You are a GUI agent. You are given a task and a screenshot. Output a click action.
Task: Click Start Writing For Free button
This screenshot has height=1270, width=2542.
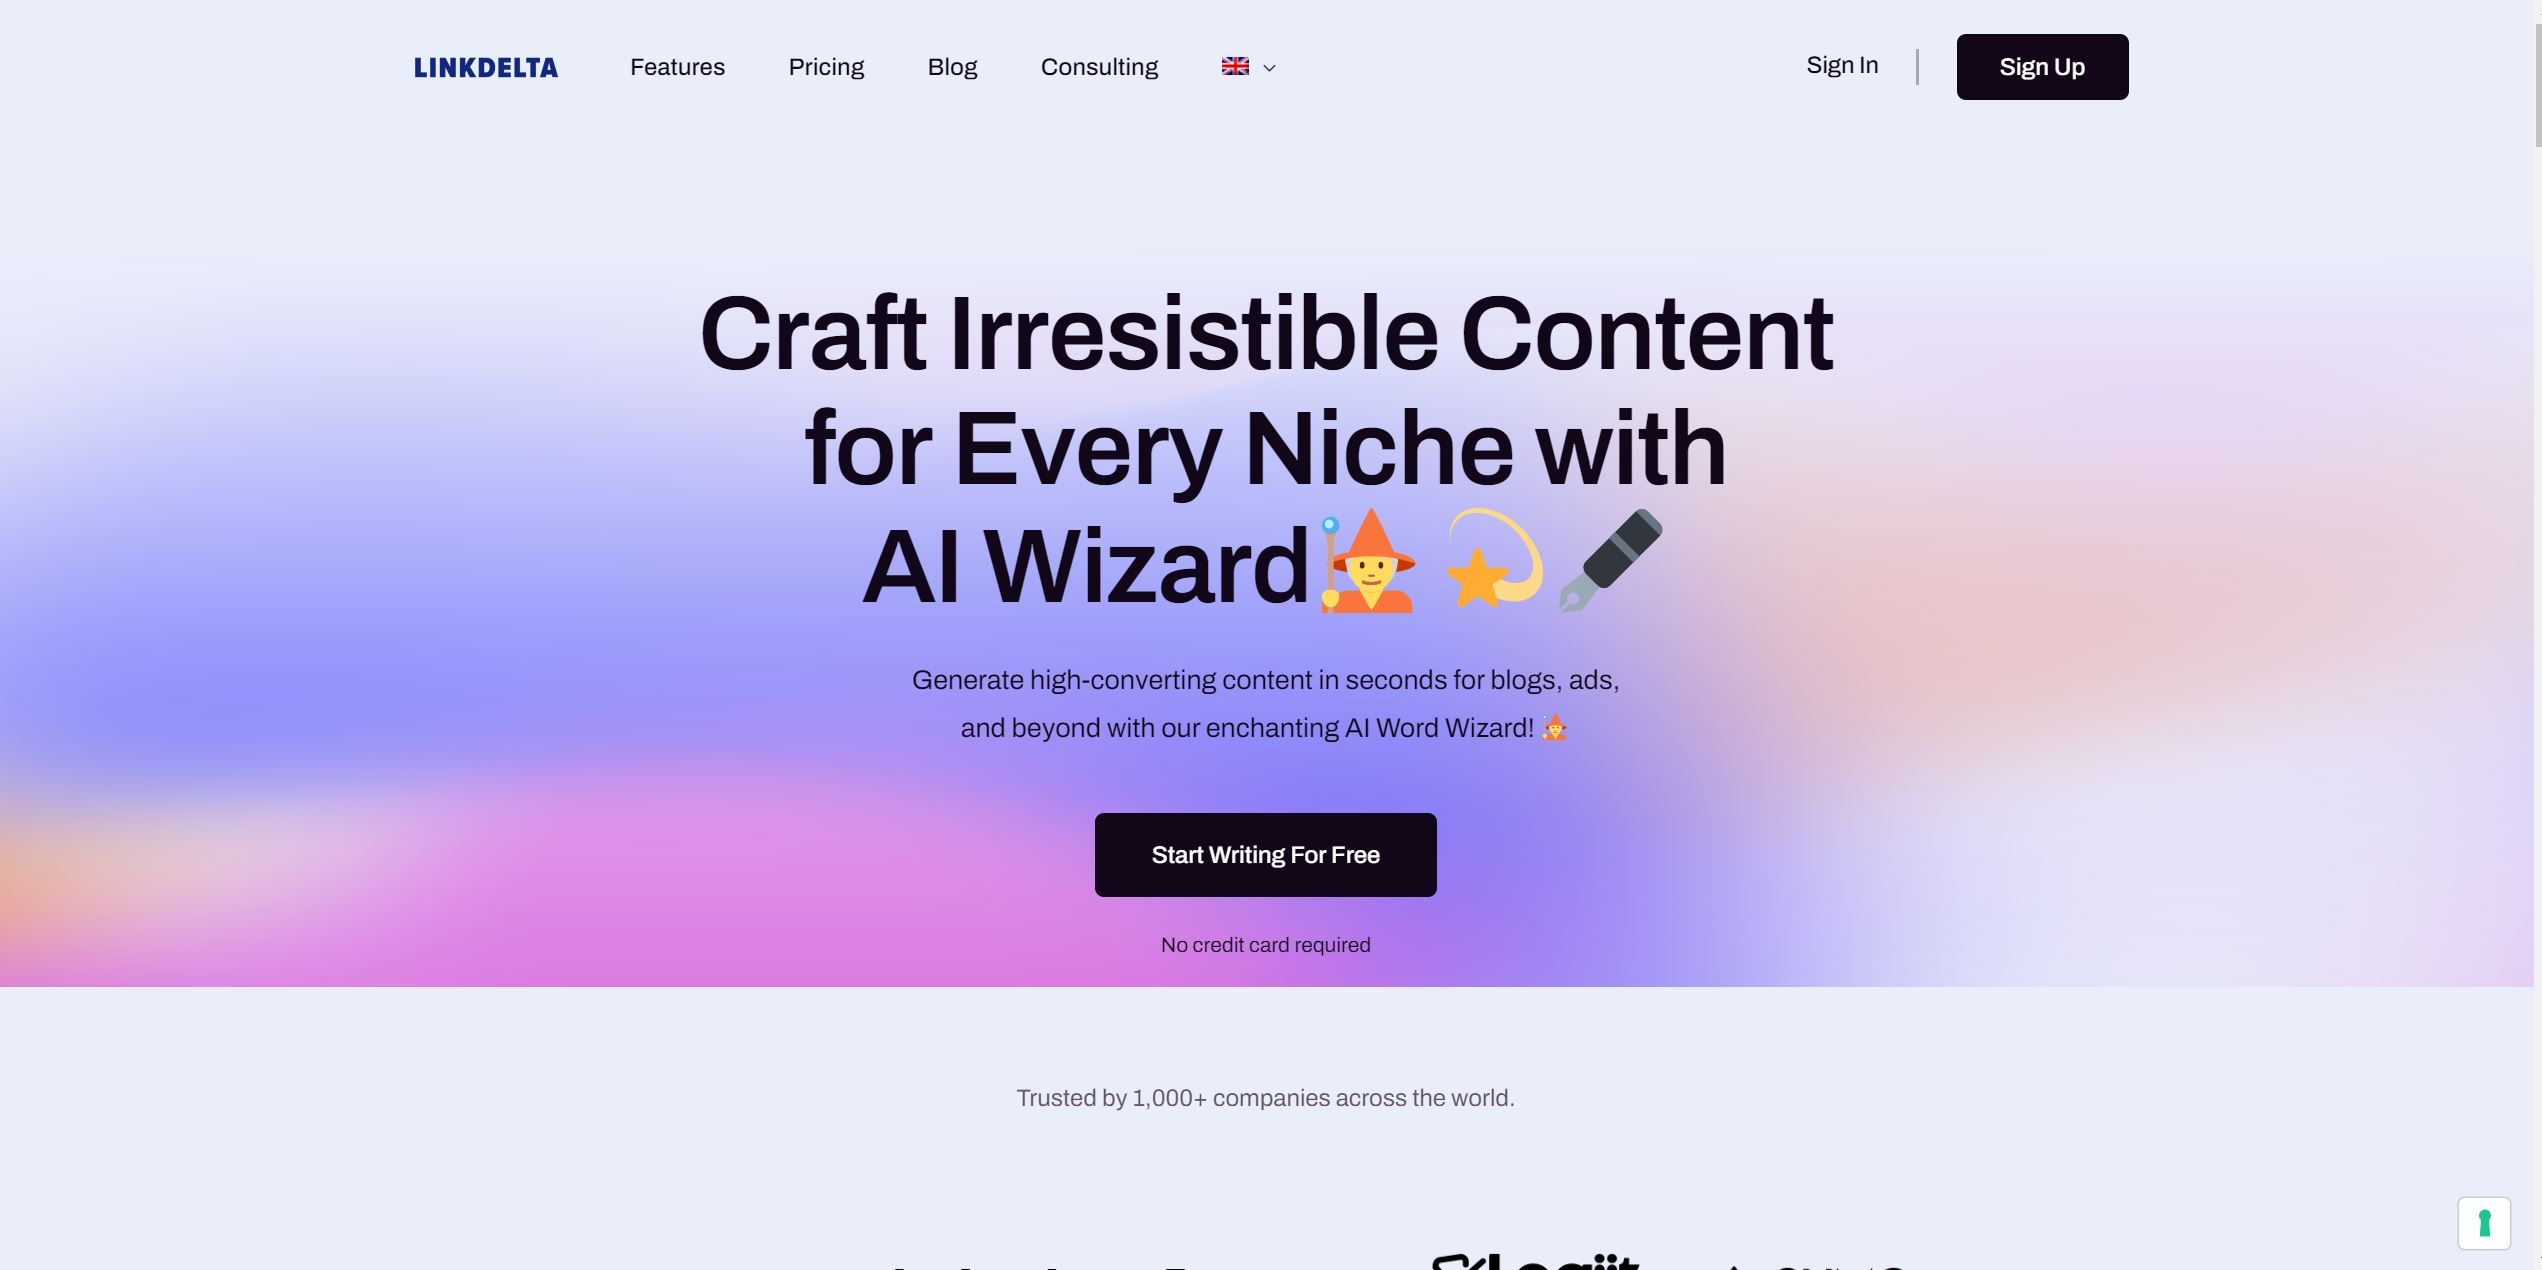tap(1265, 853)
